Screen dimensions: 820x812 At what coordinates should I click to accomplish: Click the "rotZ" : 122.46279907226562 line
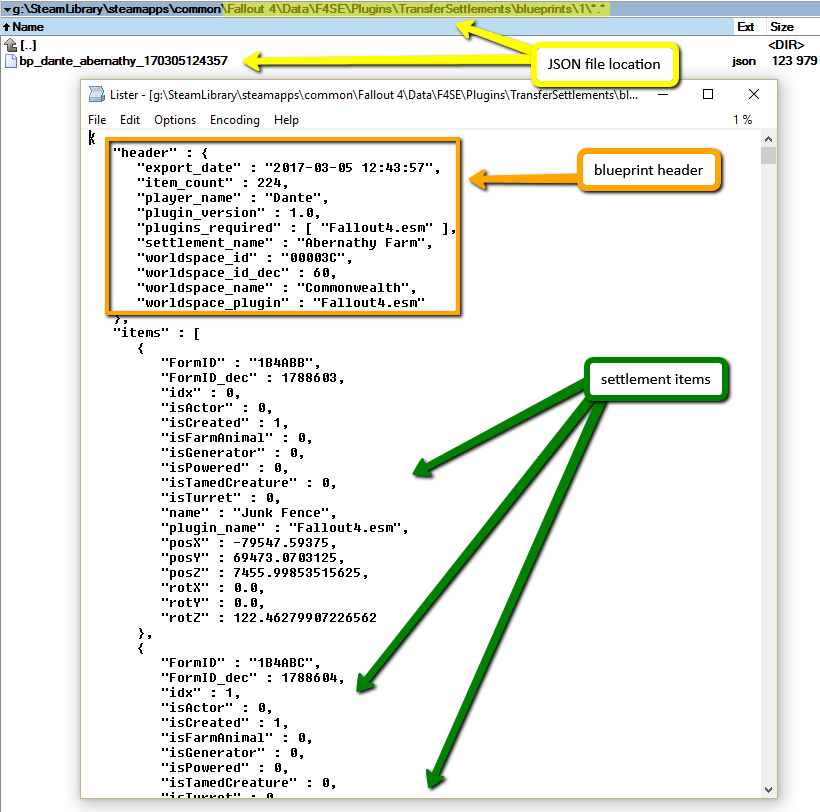pyautogui.click(x=269, y=618)
